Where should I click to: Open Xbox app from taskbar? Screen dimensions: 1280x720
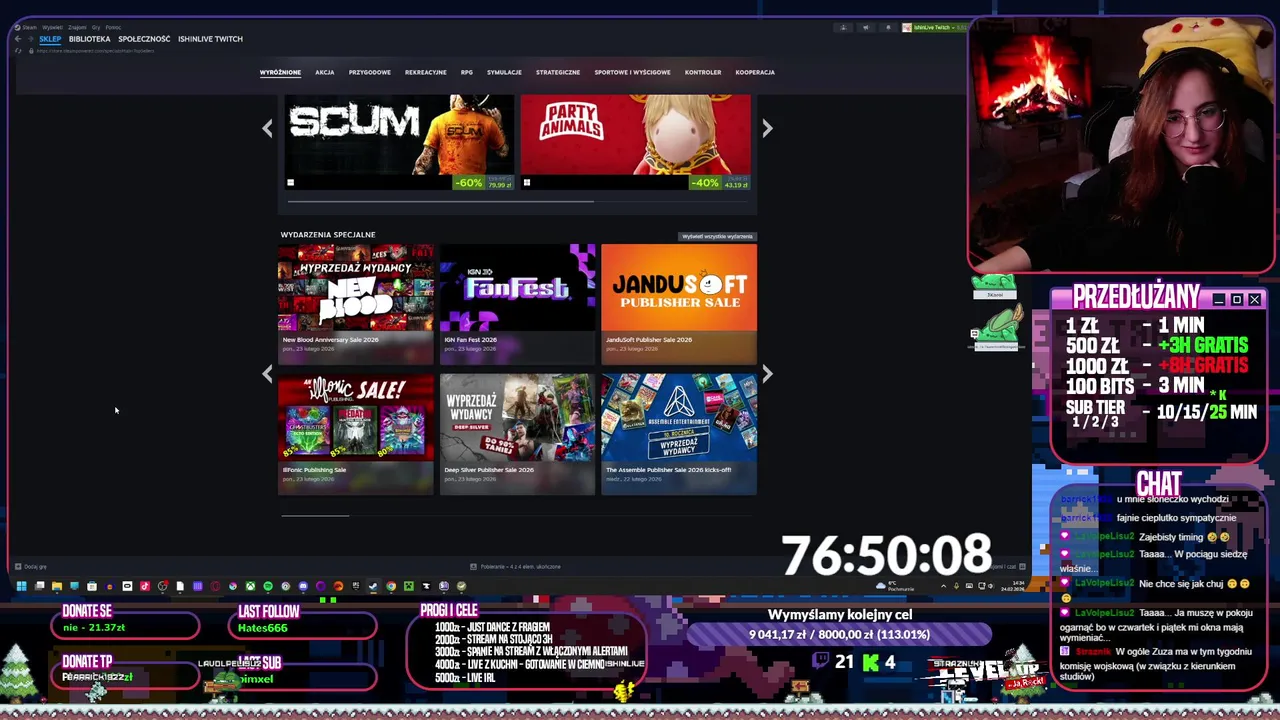[250, 586]
